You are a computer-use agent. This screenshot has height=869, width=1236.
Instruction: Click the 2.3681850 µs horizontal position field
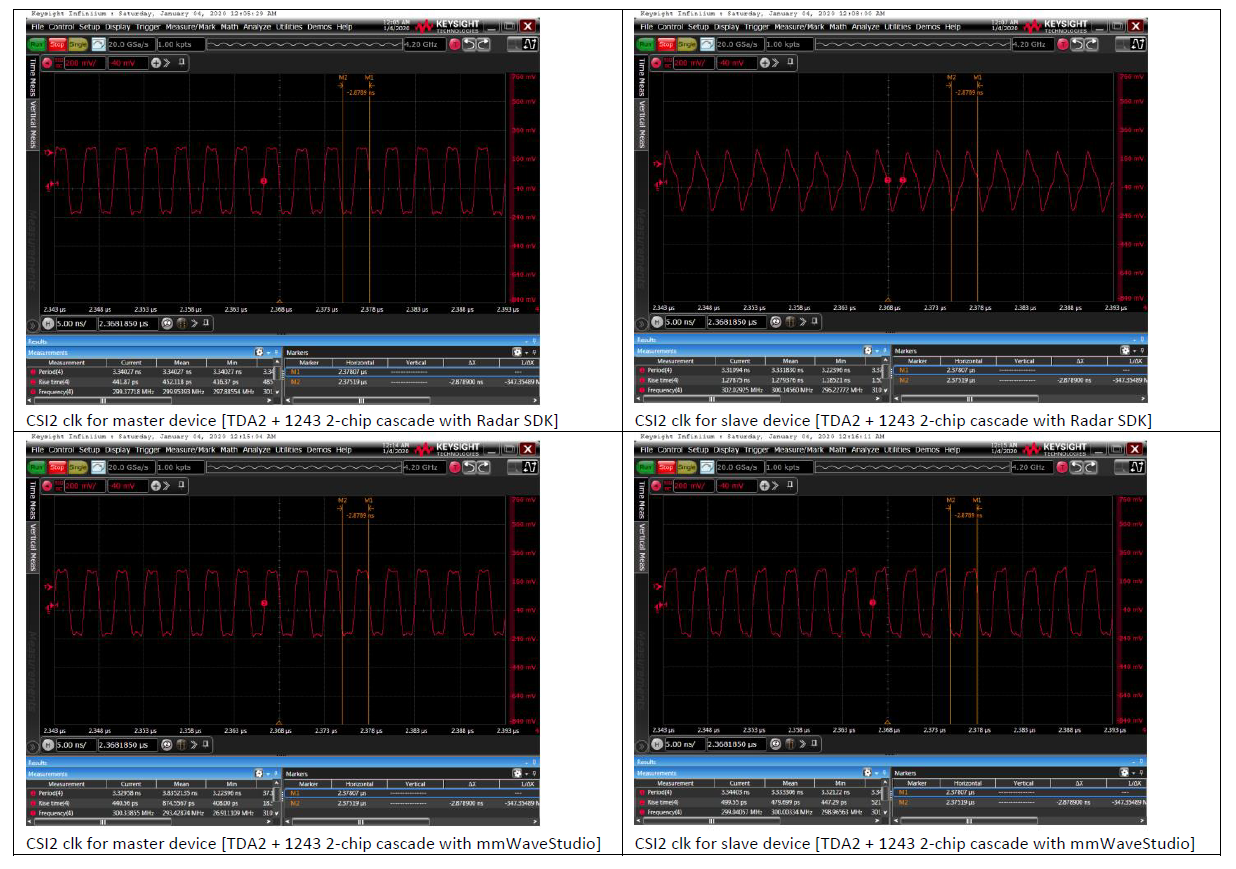click(129, 324)
